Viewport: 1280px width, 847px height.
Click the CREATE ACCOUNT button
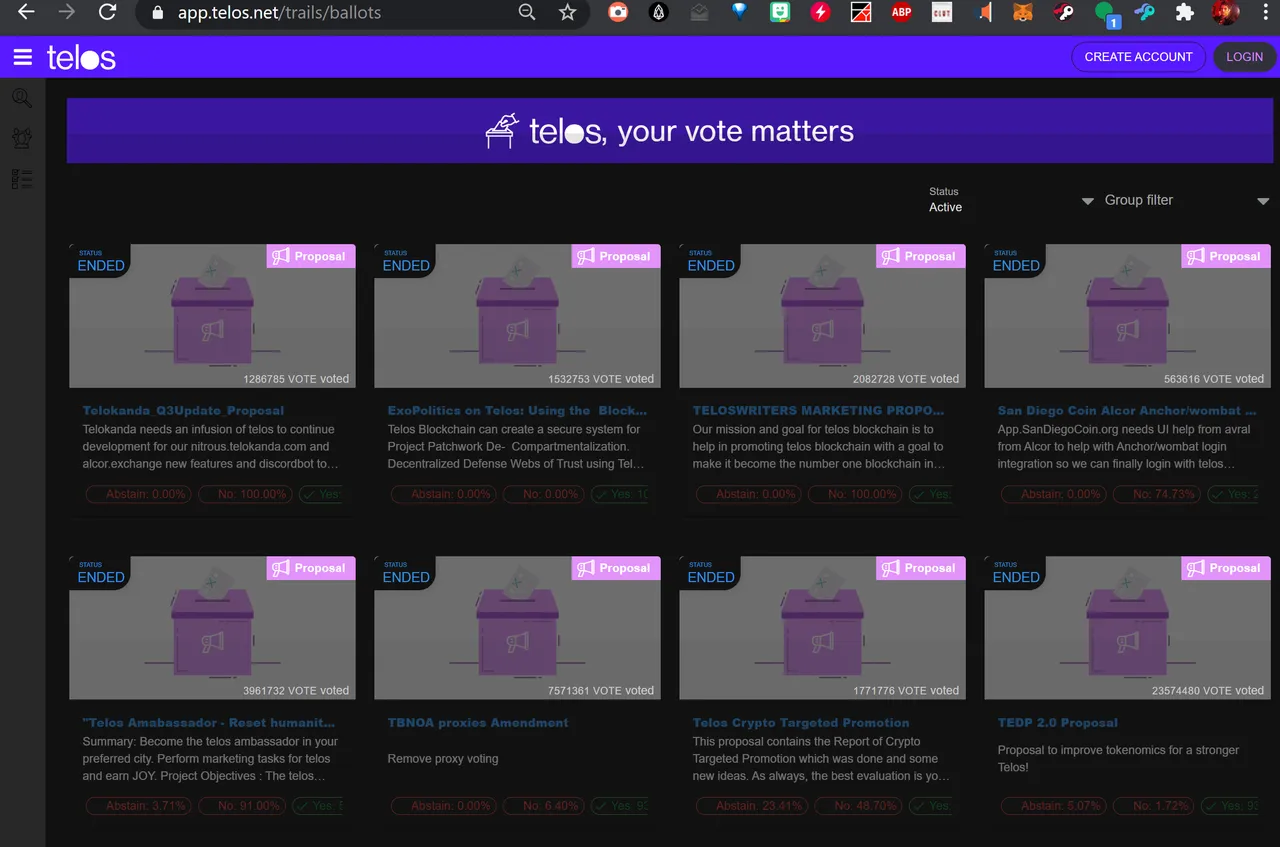[x=1138, y=57]
